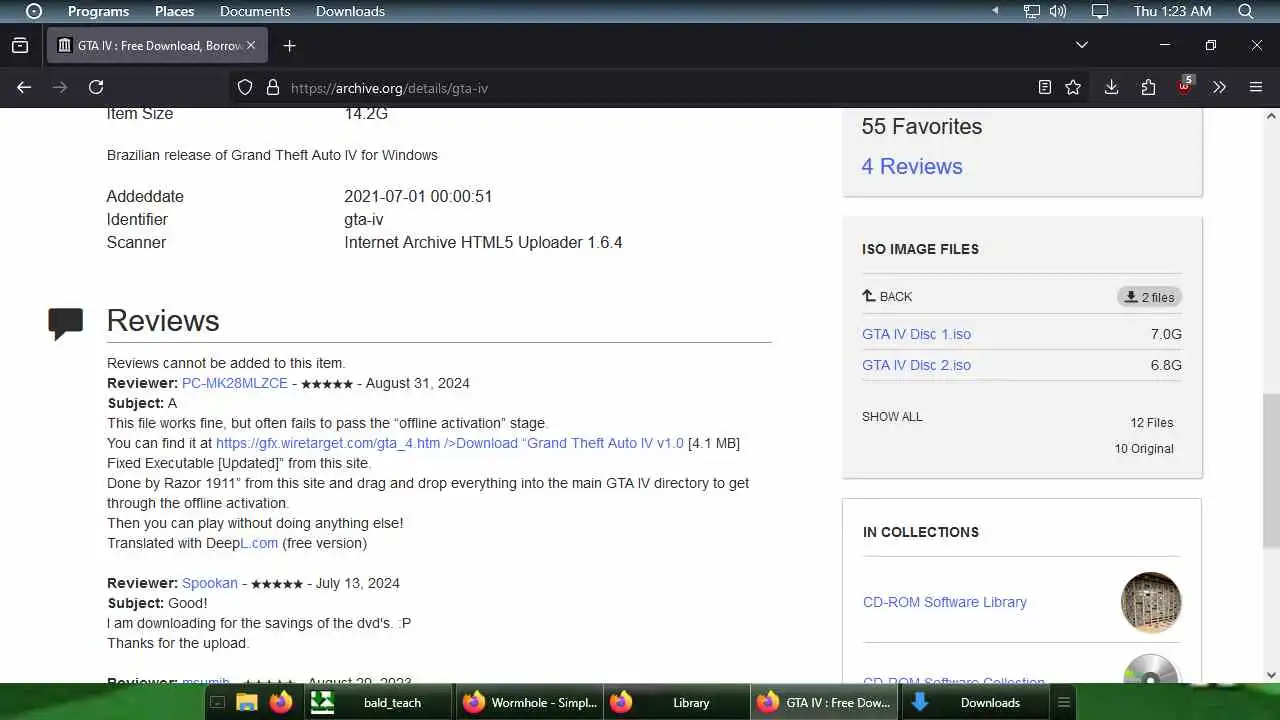Download GTA IV Disc 1.iso

(x=916, y=334)
